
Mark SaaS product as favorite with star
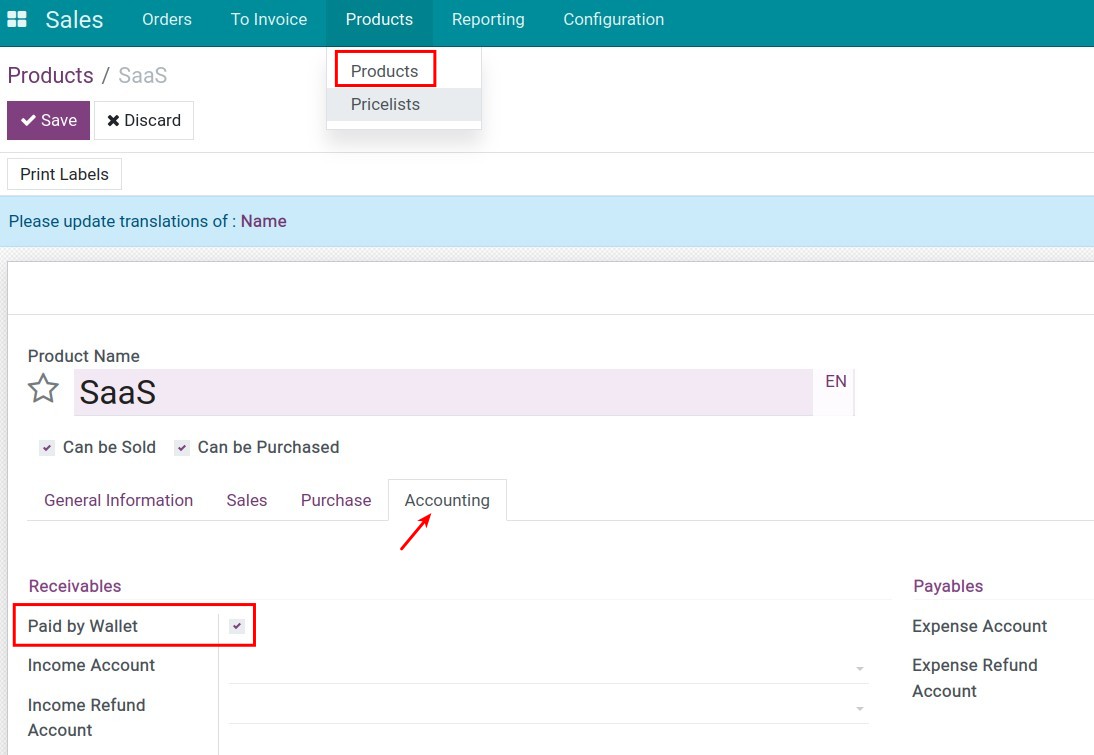[x=43, y=389]
